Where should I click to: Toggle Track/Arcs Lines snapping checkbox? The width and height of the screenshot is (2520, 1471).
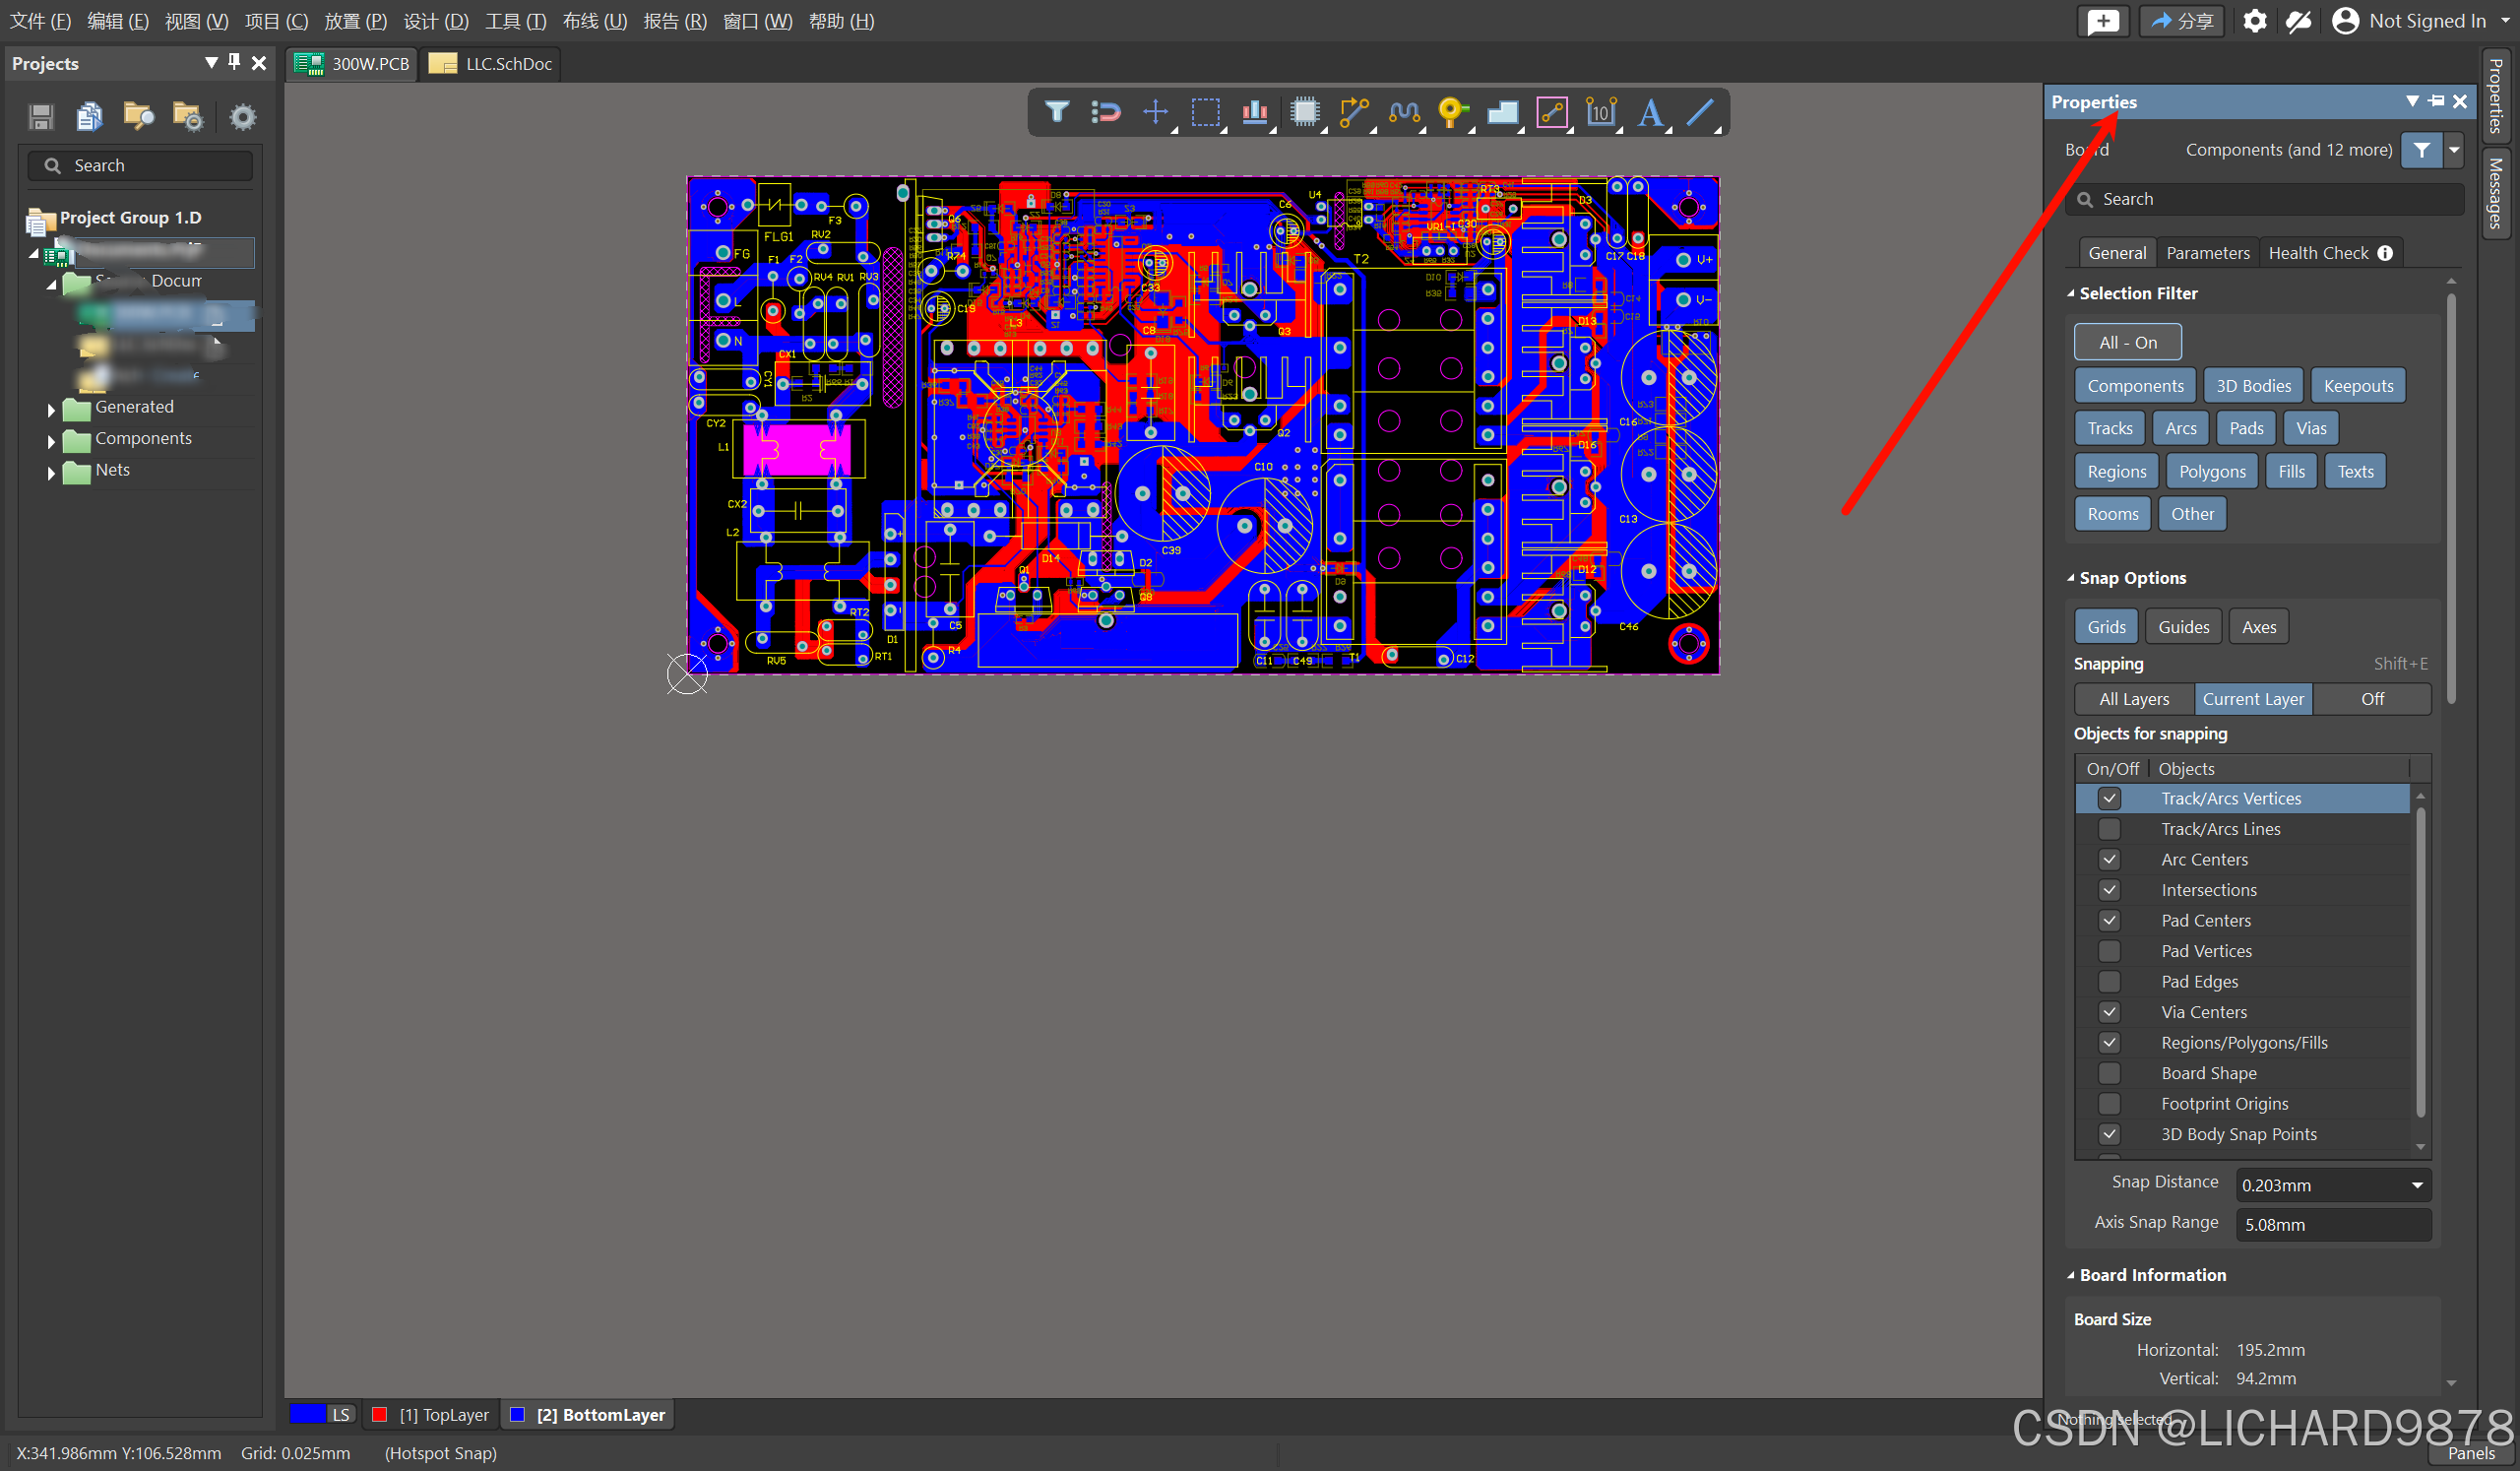pos(2109,829)
